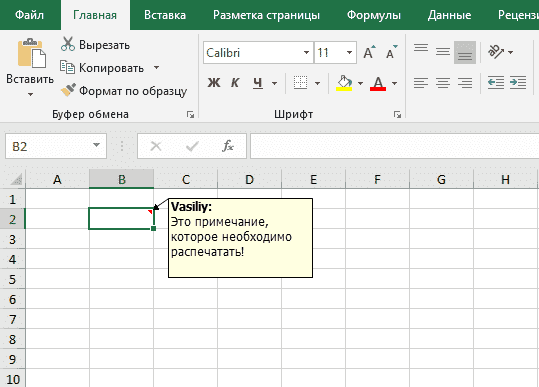Open the Формулы tab

[x=374, y=15]
